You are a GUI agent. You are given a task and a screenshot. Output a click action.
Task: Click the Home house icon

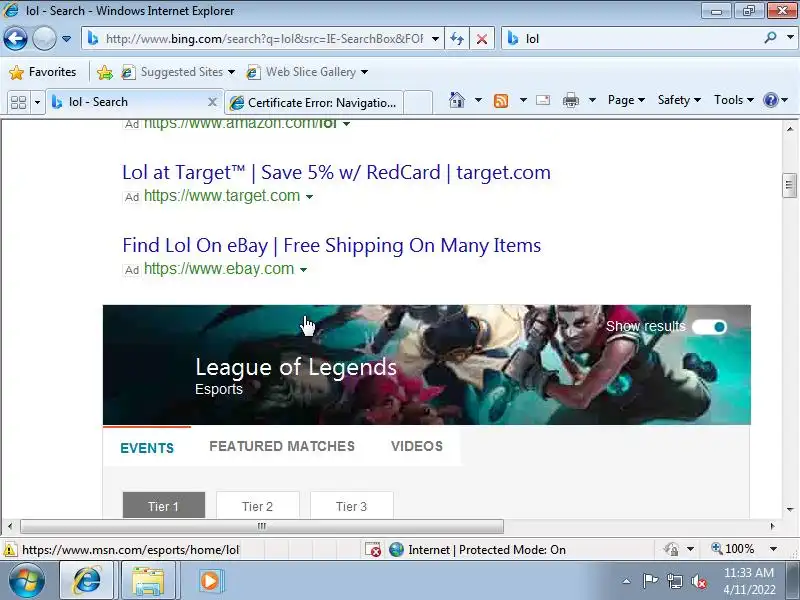[457, 100]
